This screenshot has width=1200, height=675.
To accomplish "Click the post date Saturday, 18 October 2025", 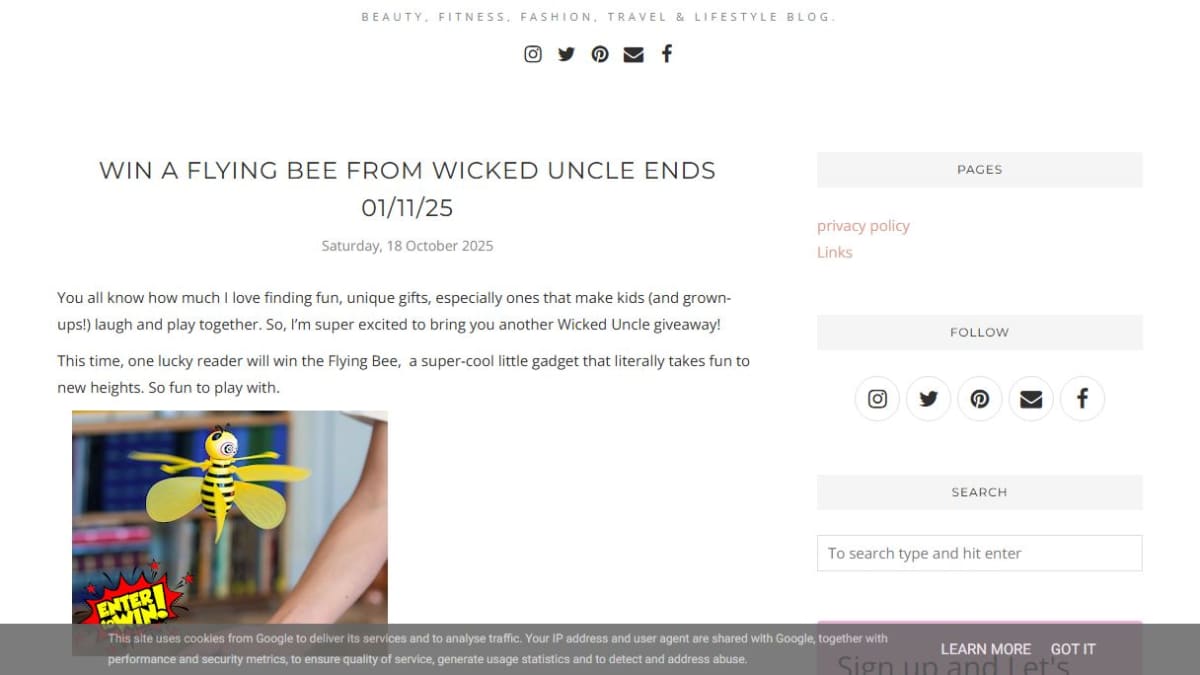I will [x=407, y=246].
